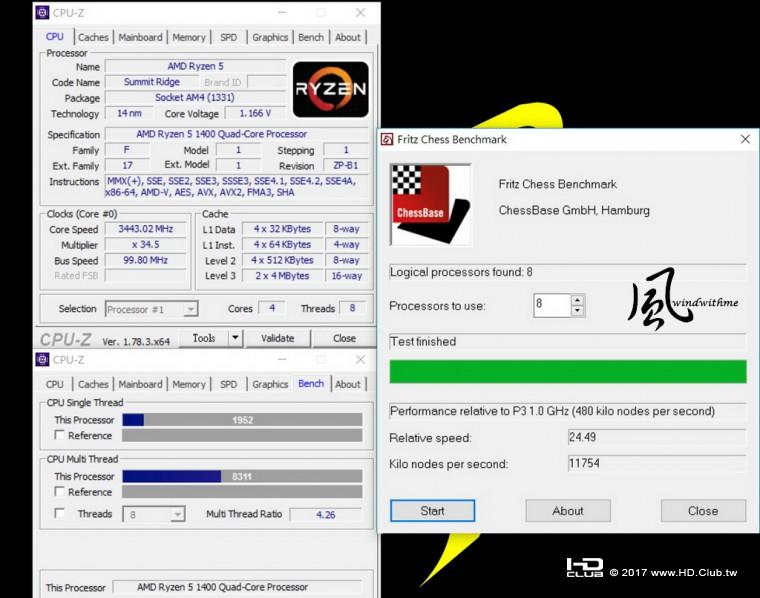Switch to Caches tab in top CPU-Z window
Screen dimensions: 760x598
point(93,37)
